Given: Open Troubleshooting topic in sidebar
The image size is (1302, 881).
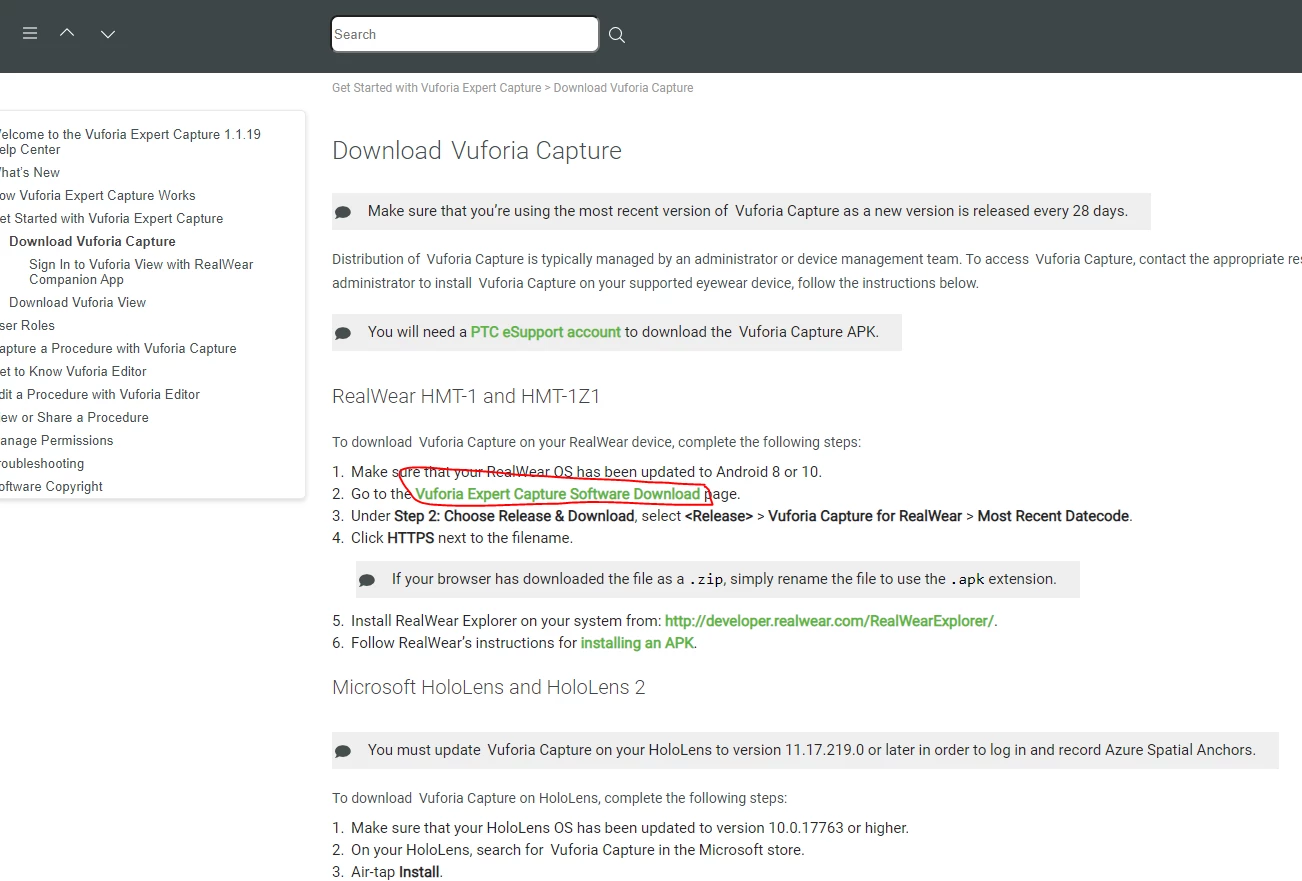Looking at the screenshot, I should click(41, 463).
